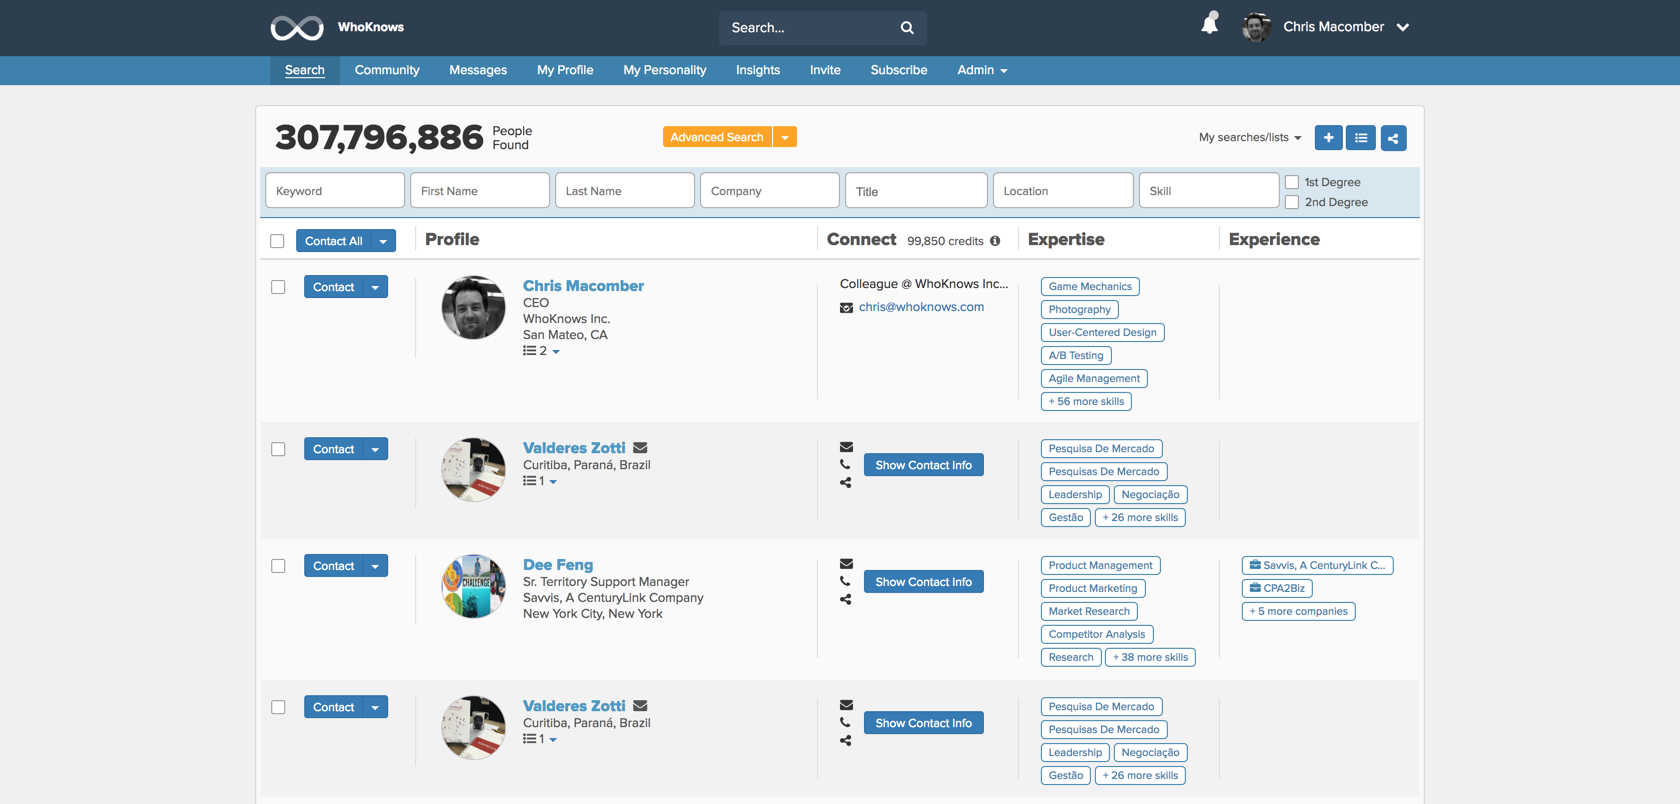This screenshot has width=1680, height=804.
Task: Click the list view icon button
Action: 1361,138
